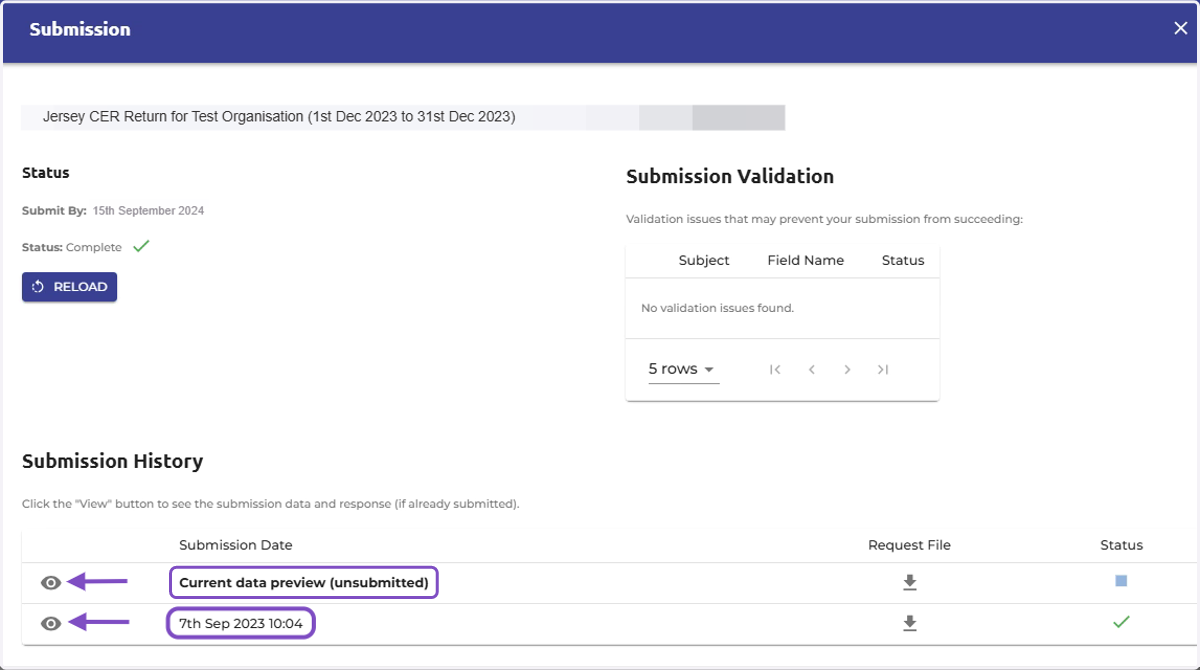Click Status column header in validation table

[903, 260]
